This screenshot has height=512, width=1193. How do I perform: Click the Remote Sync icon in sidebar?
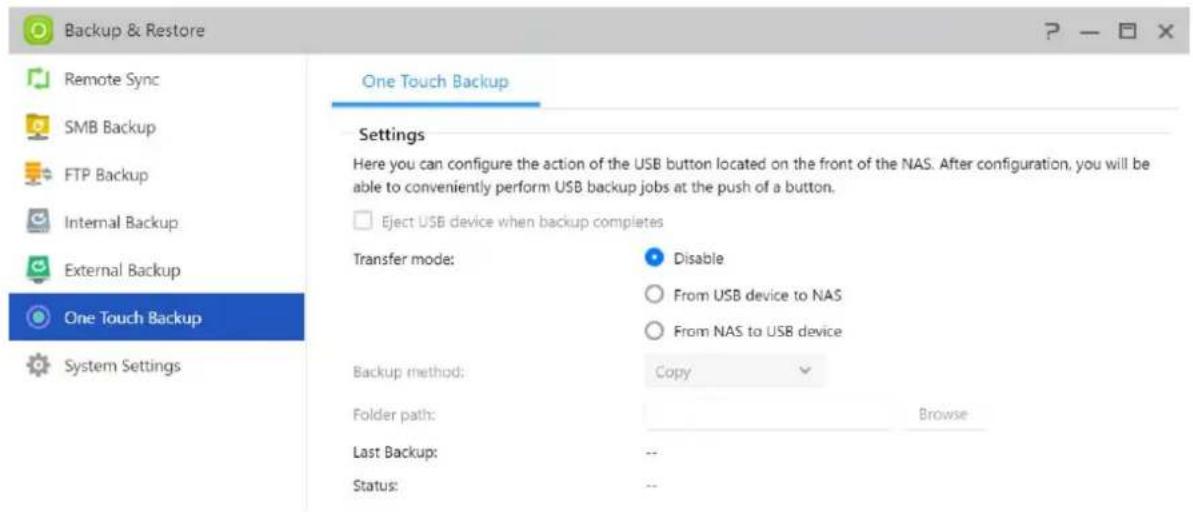37,79
